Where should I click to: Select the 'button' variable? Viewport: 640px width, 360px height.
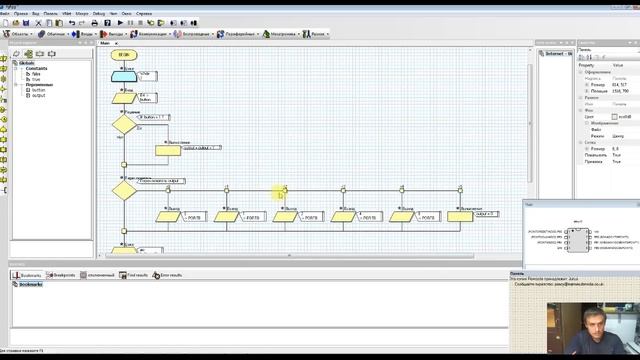[x=38, y=90]
